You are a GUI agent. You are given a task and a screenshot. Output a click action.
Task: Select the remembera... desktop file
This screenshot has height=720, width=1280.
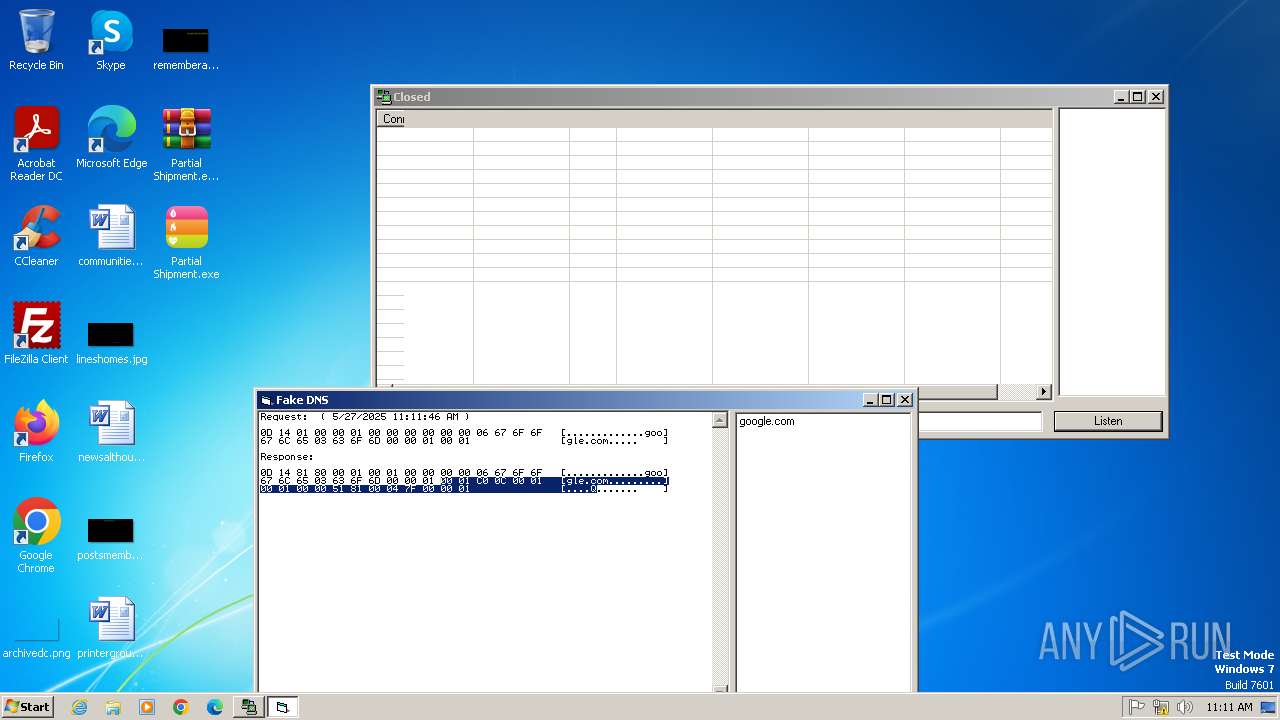point(186,48)
